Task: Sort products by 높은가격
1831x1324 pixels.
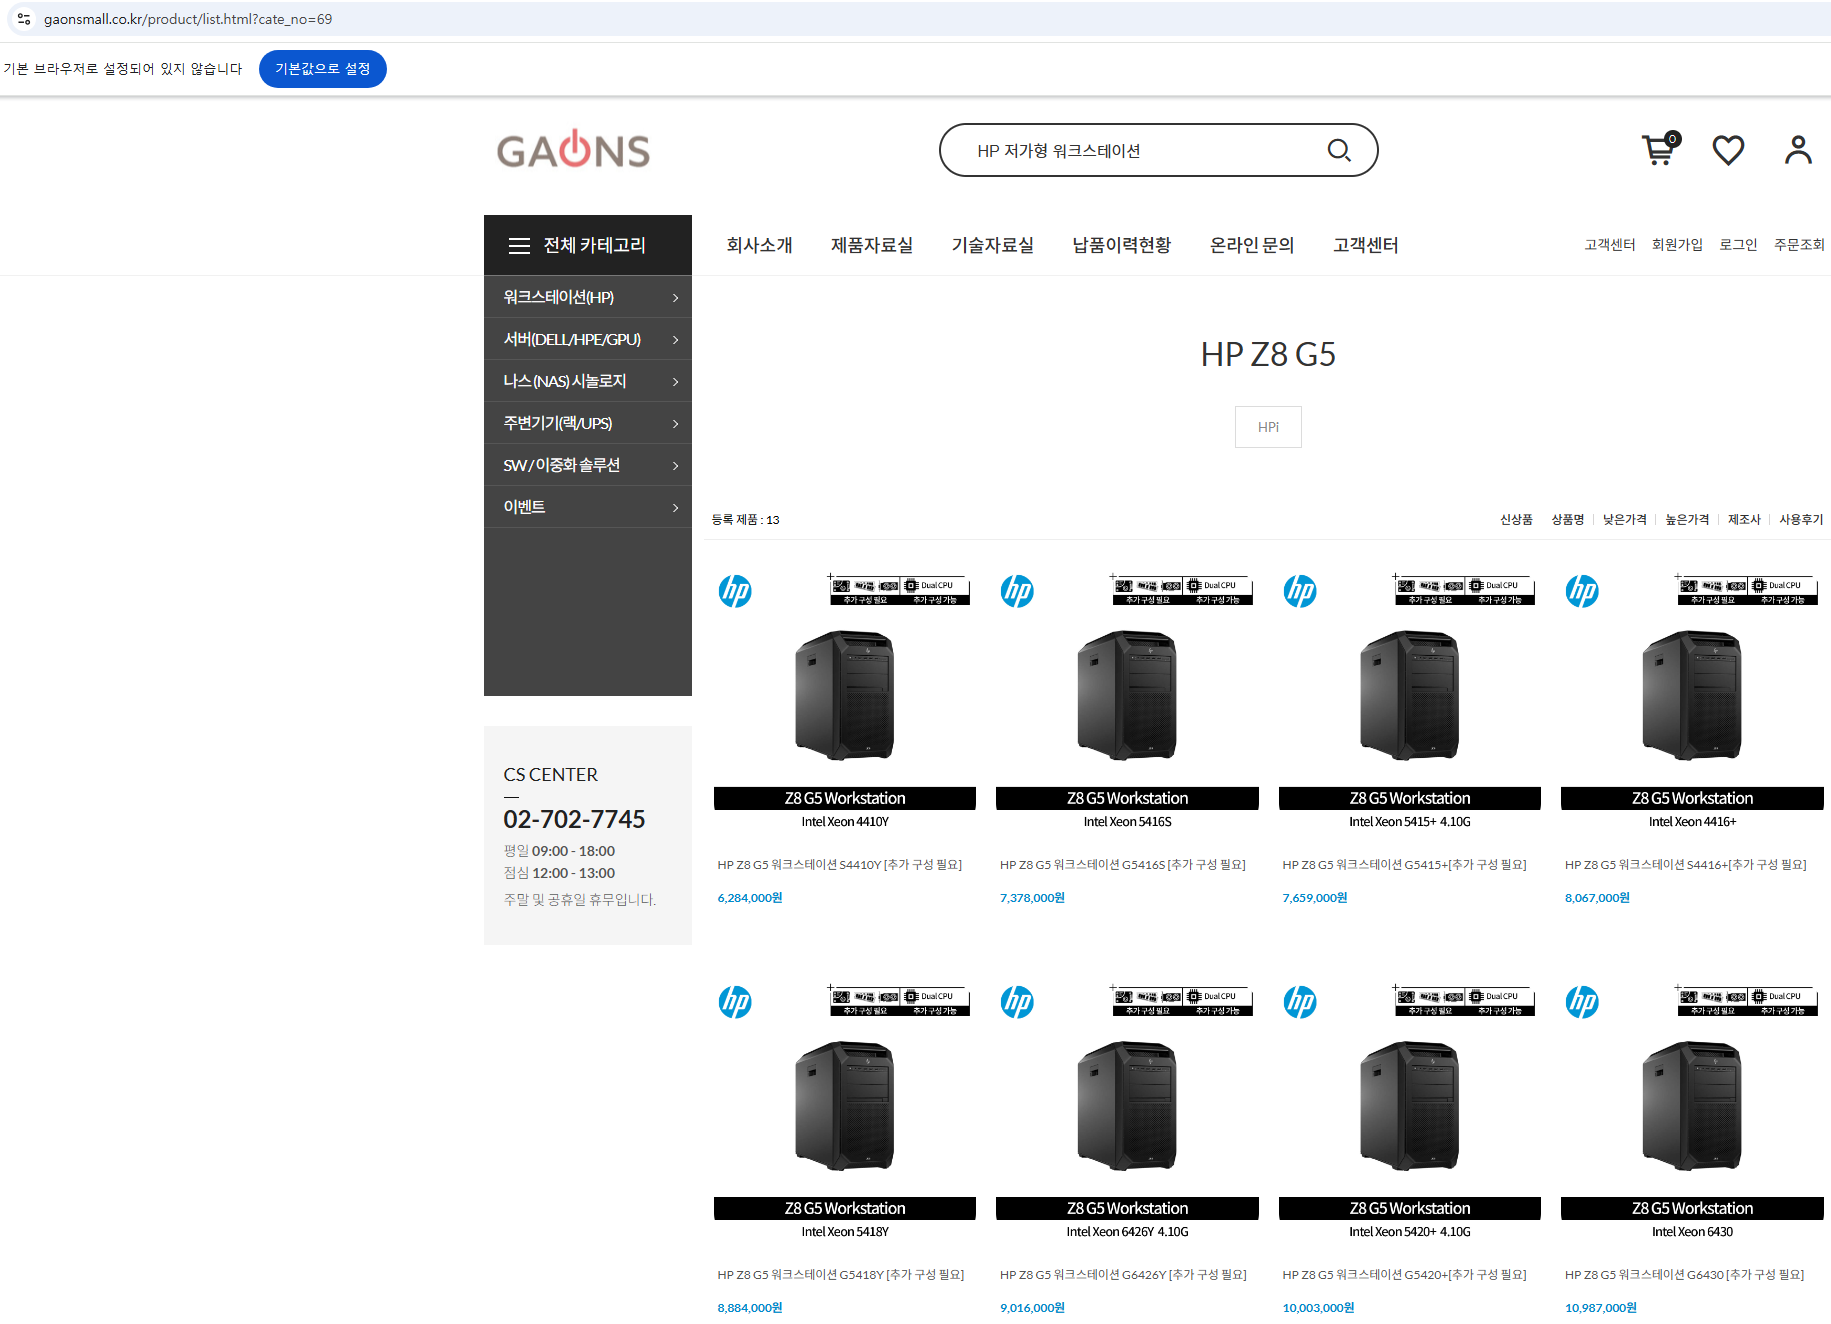Action: (x=1687, y=520)
